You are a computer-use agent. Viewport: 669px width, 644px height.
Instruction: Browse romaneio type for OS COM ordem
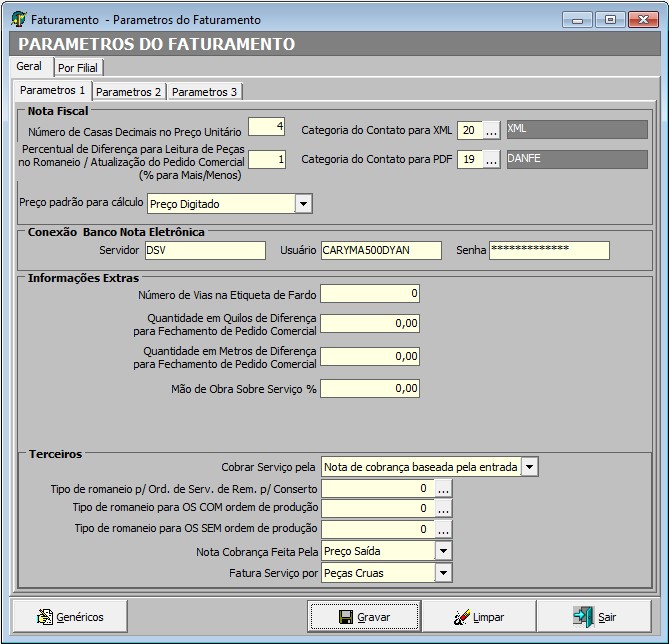click(443, 509)
